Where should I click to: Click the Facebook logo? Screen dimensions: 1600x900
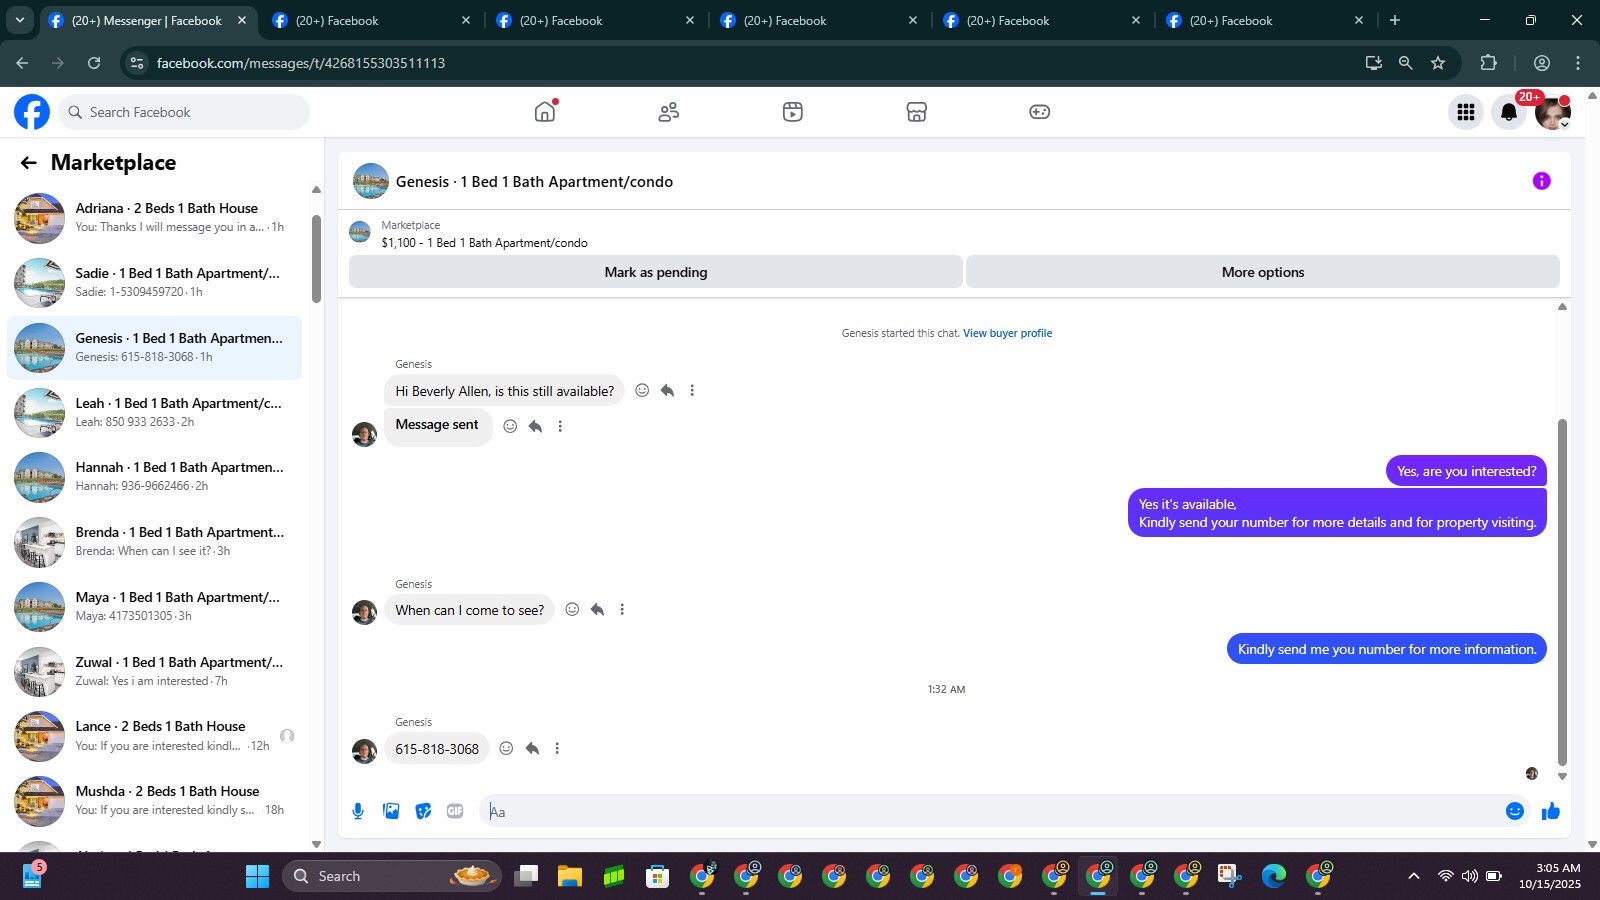coord(32,112)
